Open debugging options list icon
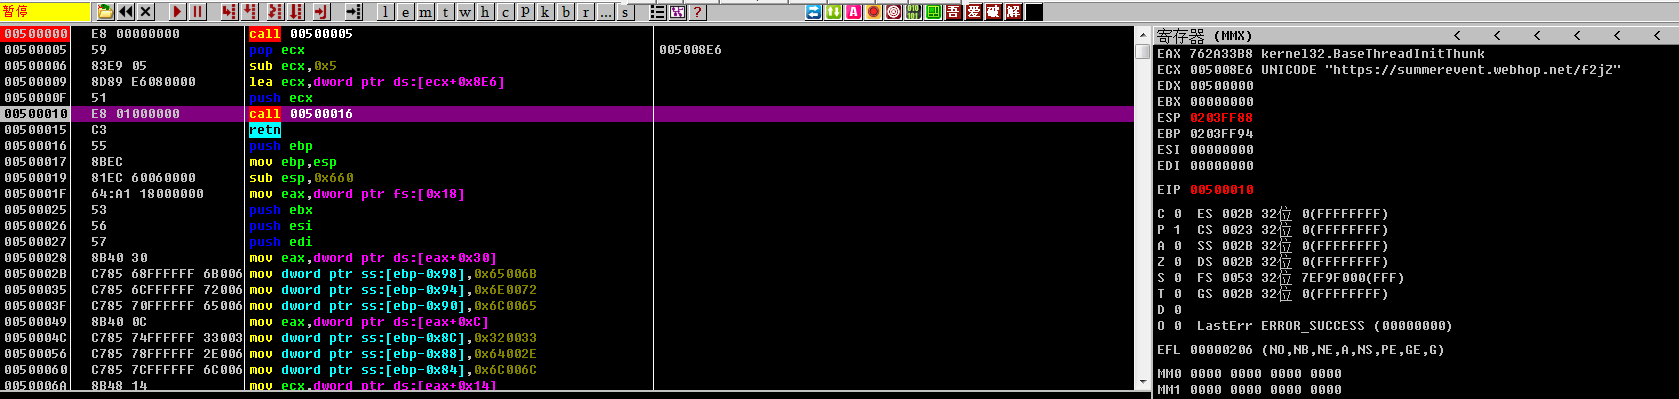 [657, 12]
